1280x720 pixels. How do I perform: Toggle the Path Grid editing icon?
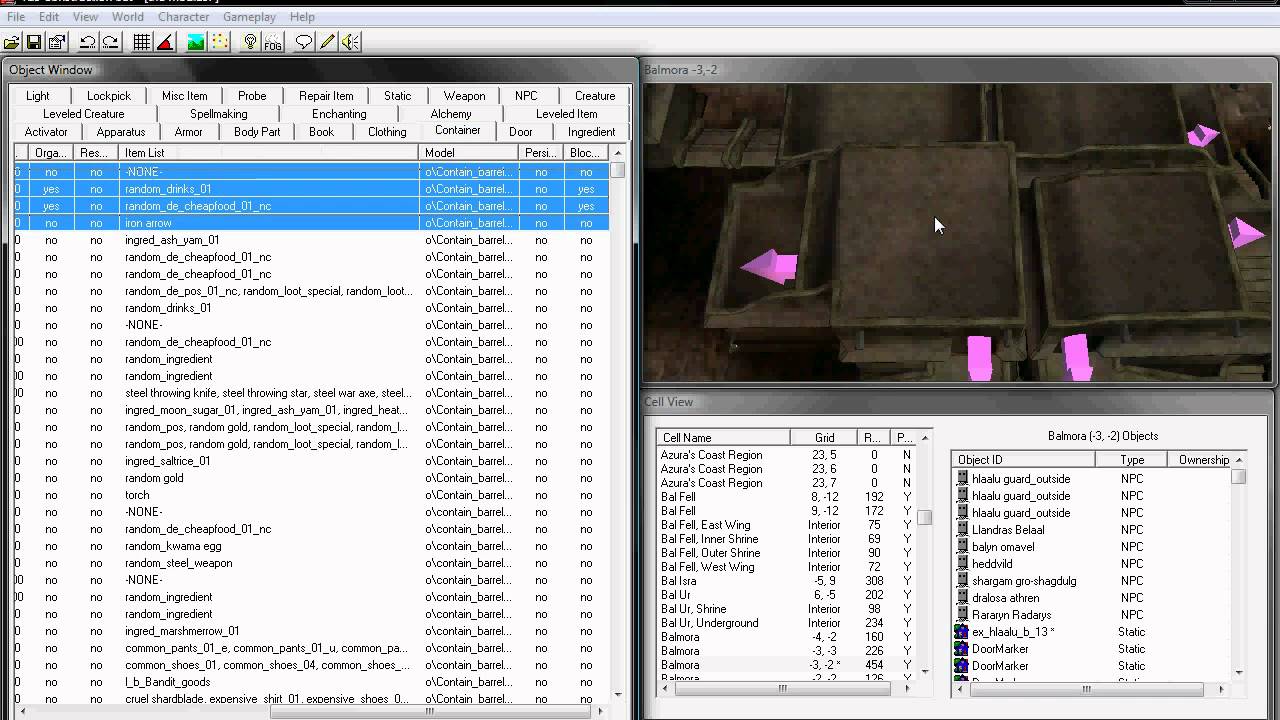click(220, 42)
